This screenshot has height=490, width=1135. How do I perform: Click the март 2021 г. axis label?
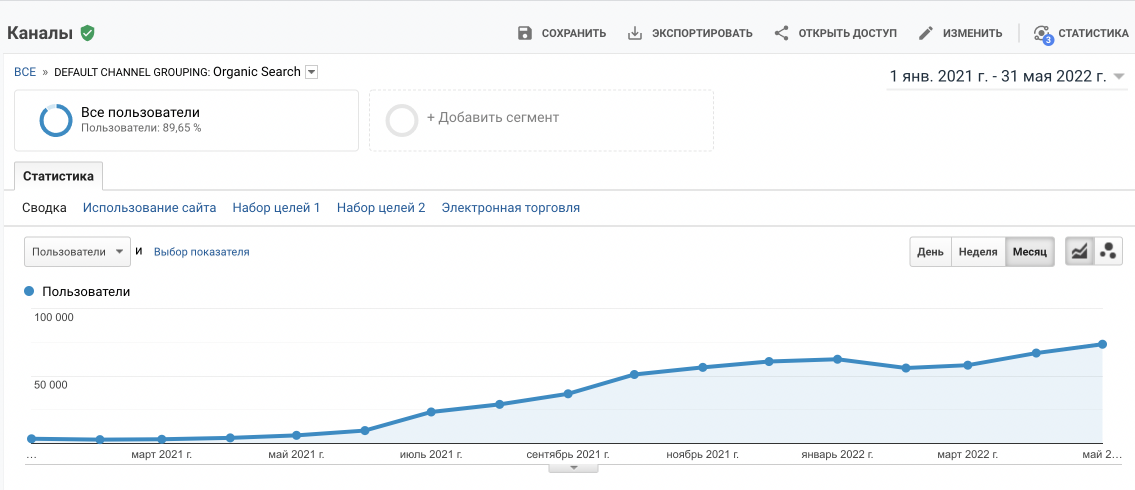(161, 455)
